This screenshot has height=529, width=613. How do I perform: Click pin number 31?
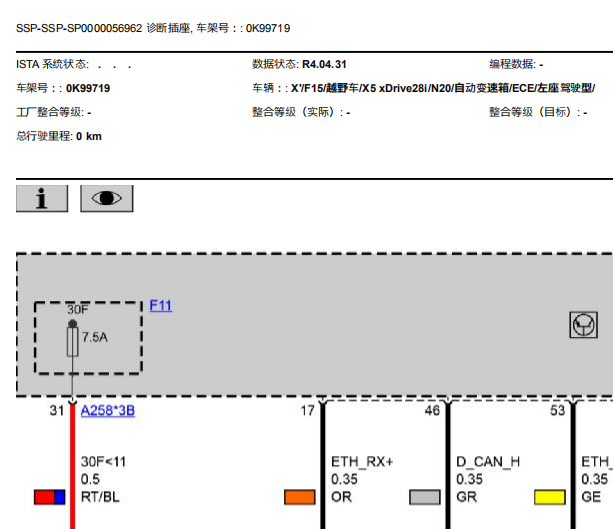pyautogui.click(x=57, y=411)
